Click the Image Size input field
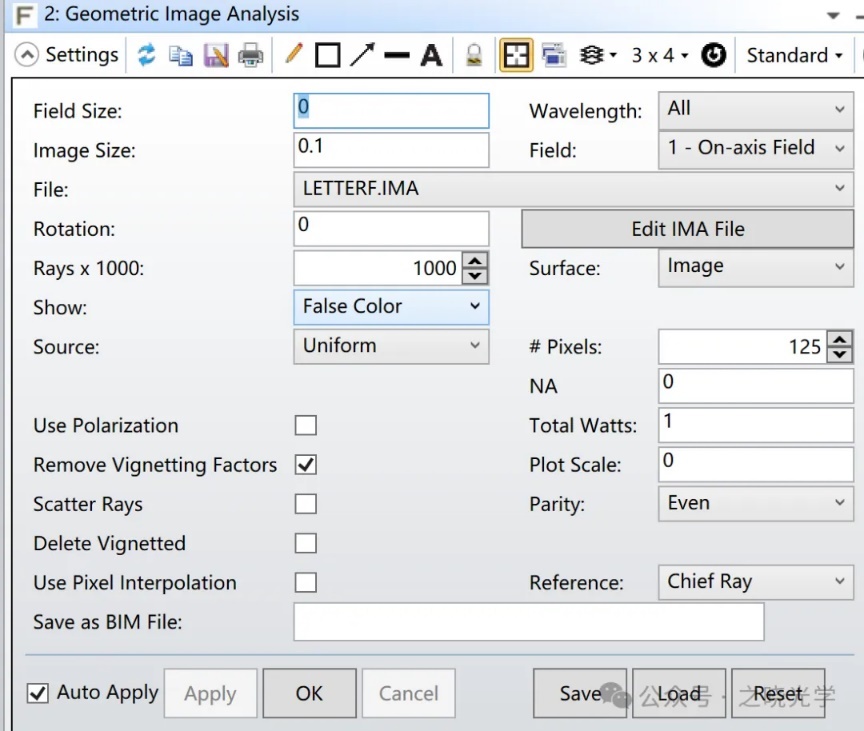864x731 pixels. tap(391, 149)
